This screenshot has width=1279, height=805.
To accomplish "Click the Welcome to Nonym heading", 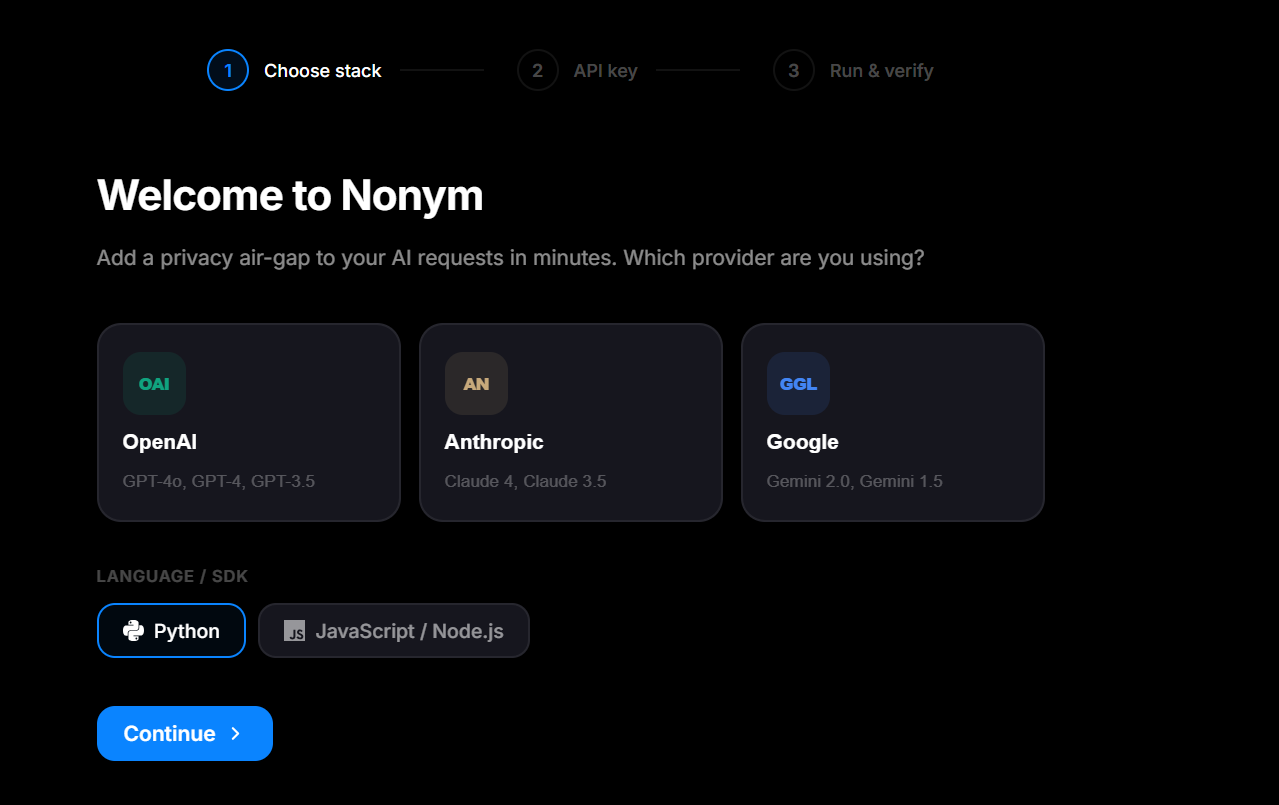I will point(289,195).
